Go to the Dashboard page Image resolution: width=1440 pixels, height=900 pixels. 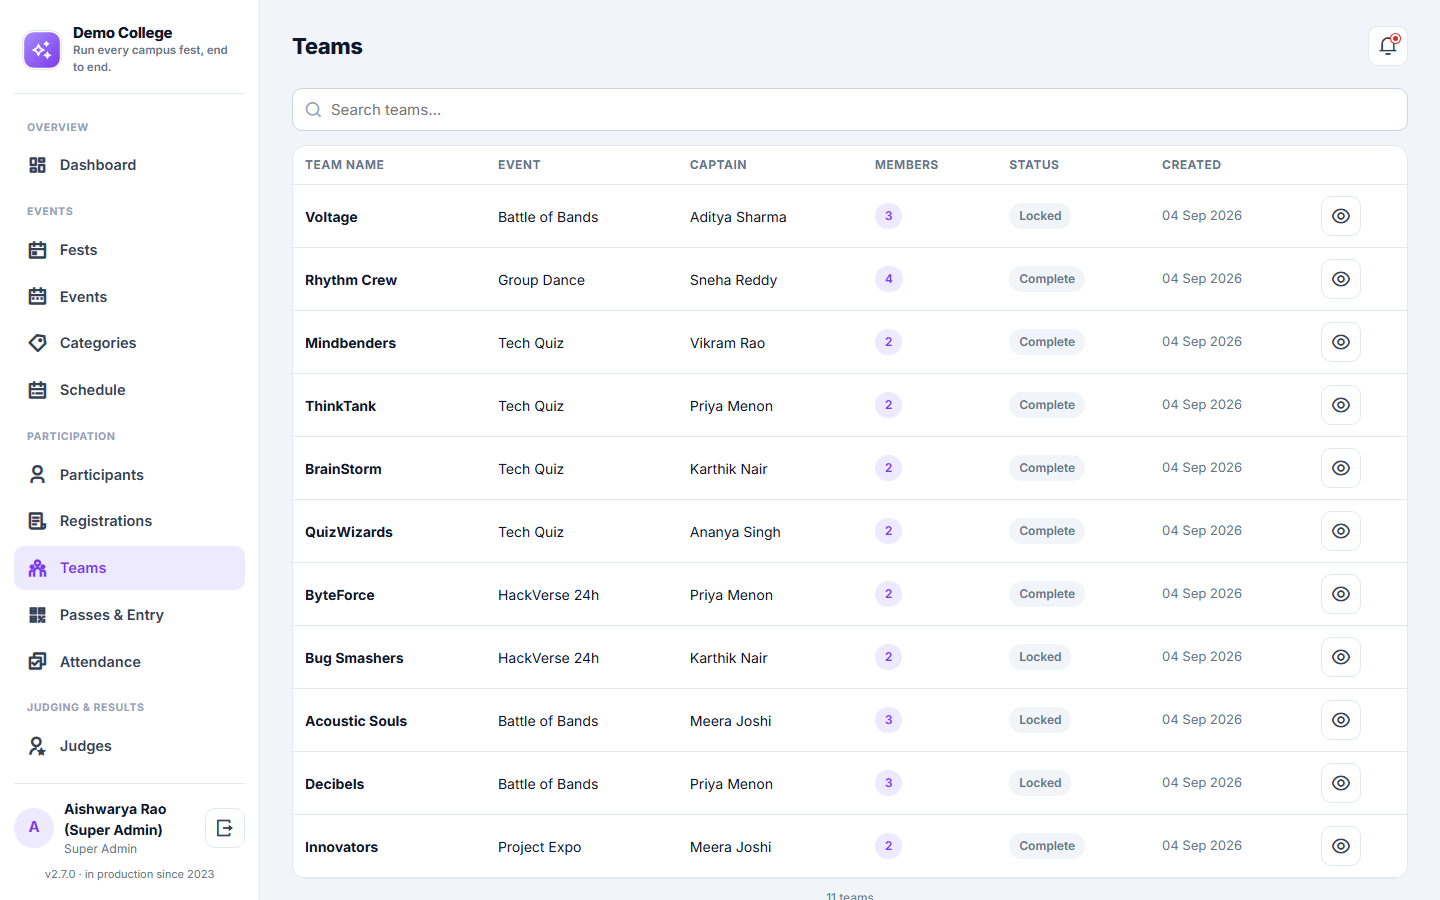click(129, 165)
